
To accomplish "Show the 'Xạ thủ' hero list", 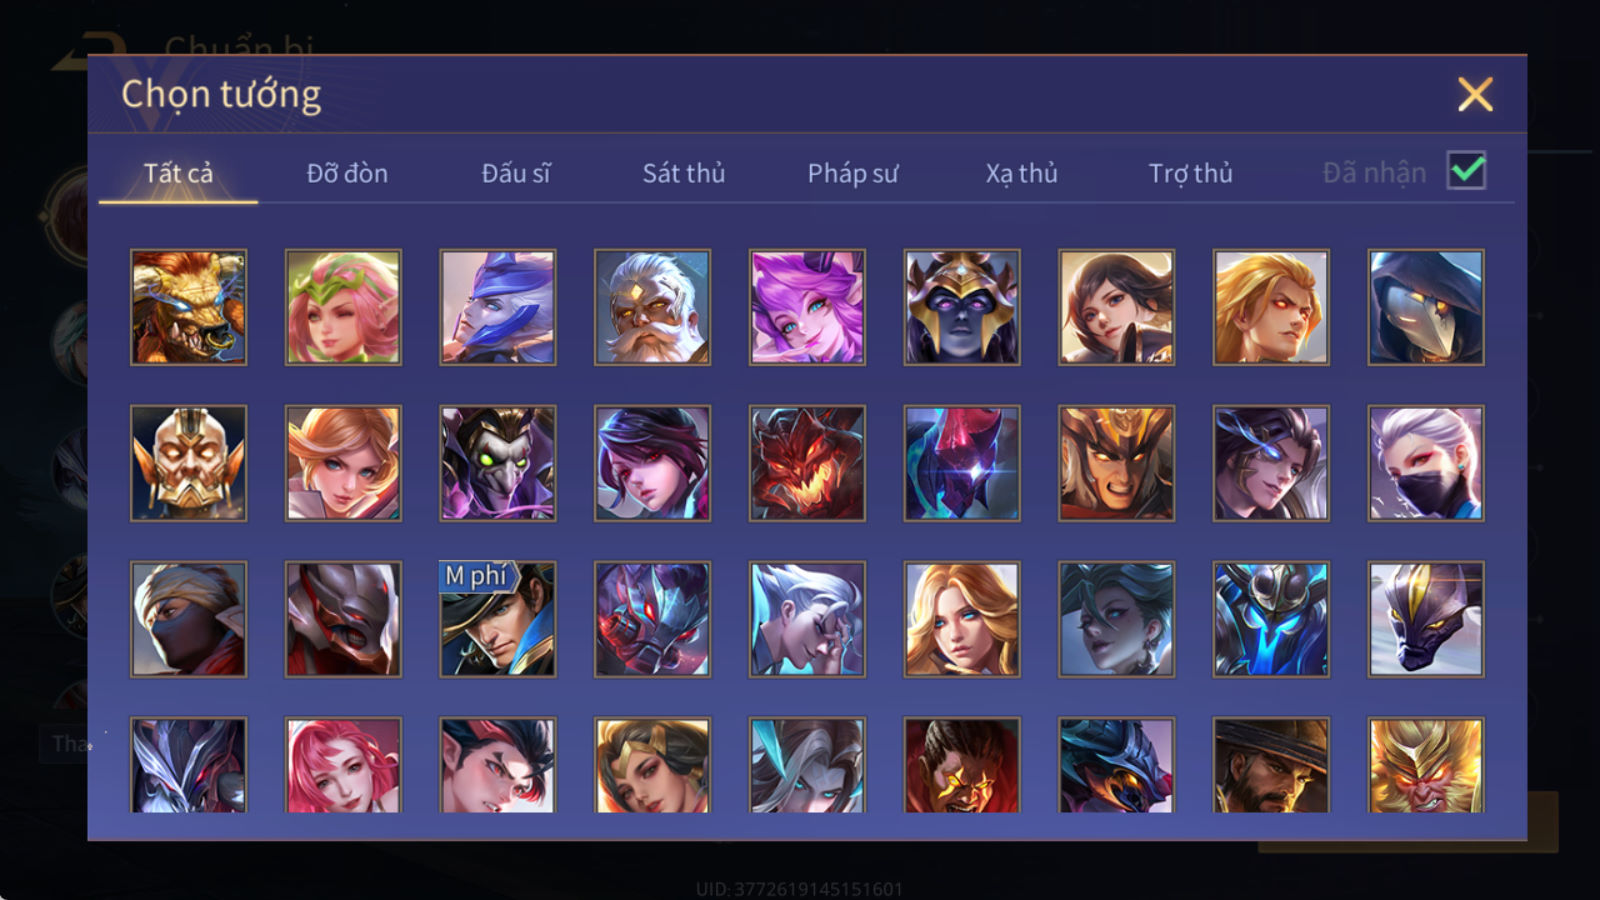I will [1021, 173].
